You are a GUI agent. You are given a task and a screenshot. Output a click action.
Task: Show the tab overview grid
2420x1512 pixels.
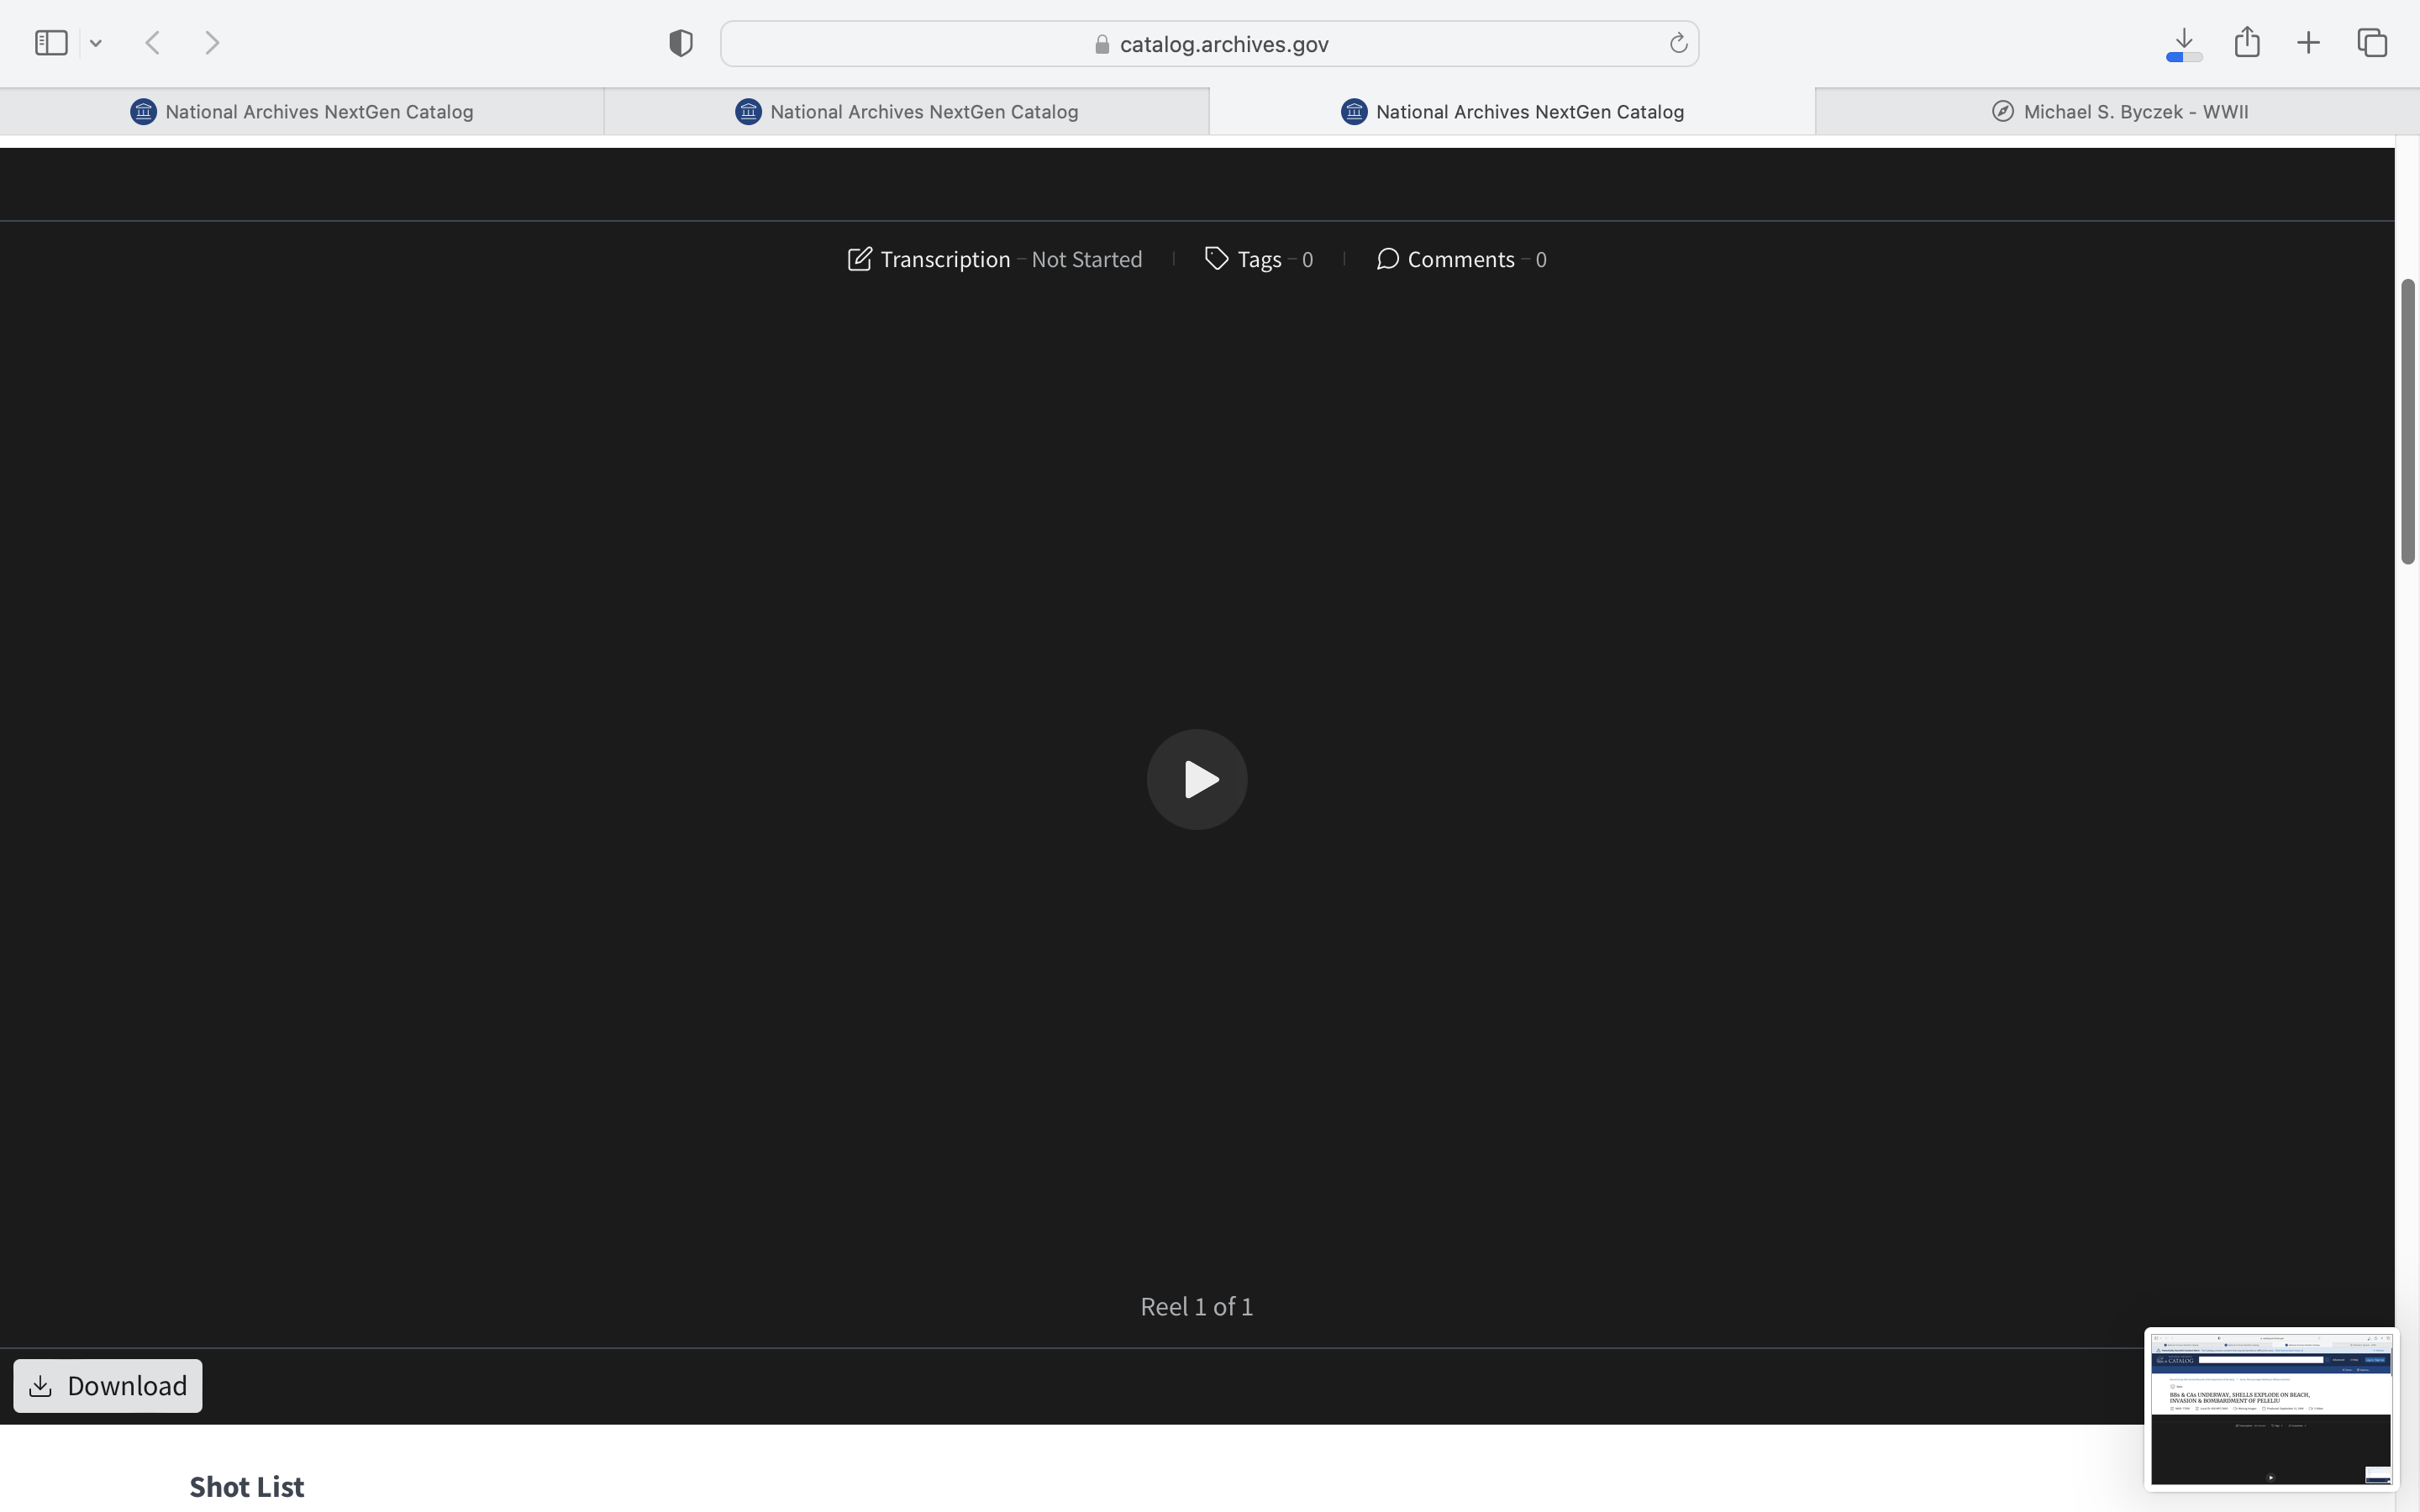click(x=2372, y=43)
